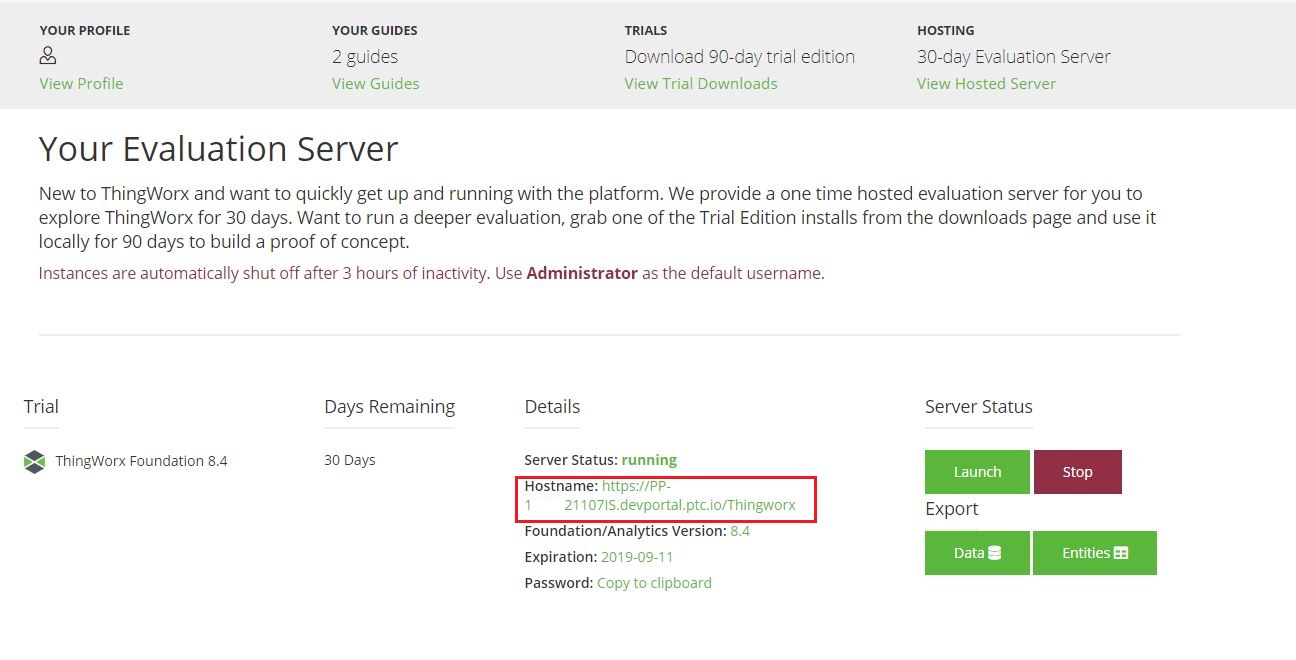Screen dimensions: 1296x660
Task: Click the ThingWorx Foundation logo icon
Action: 33,461
